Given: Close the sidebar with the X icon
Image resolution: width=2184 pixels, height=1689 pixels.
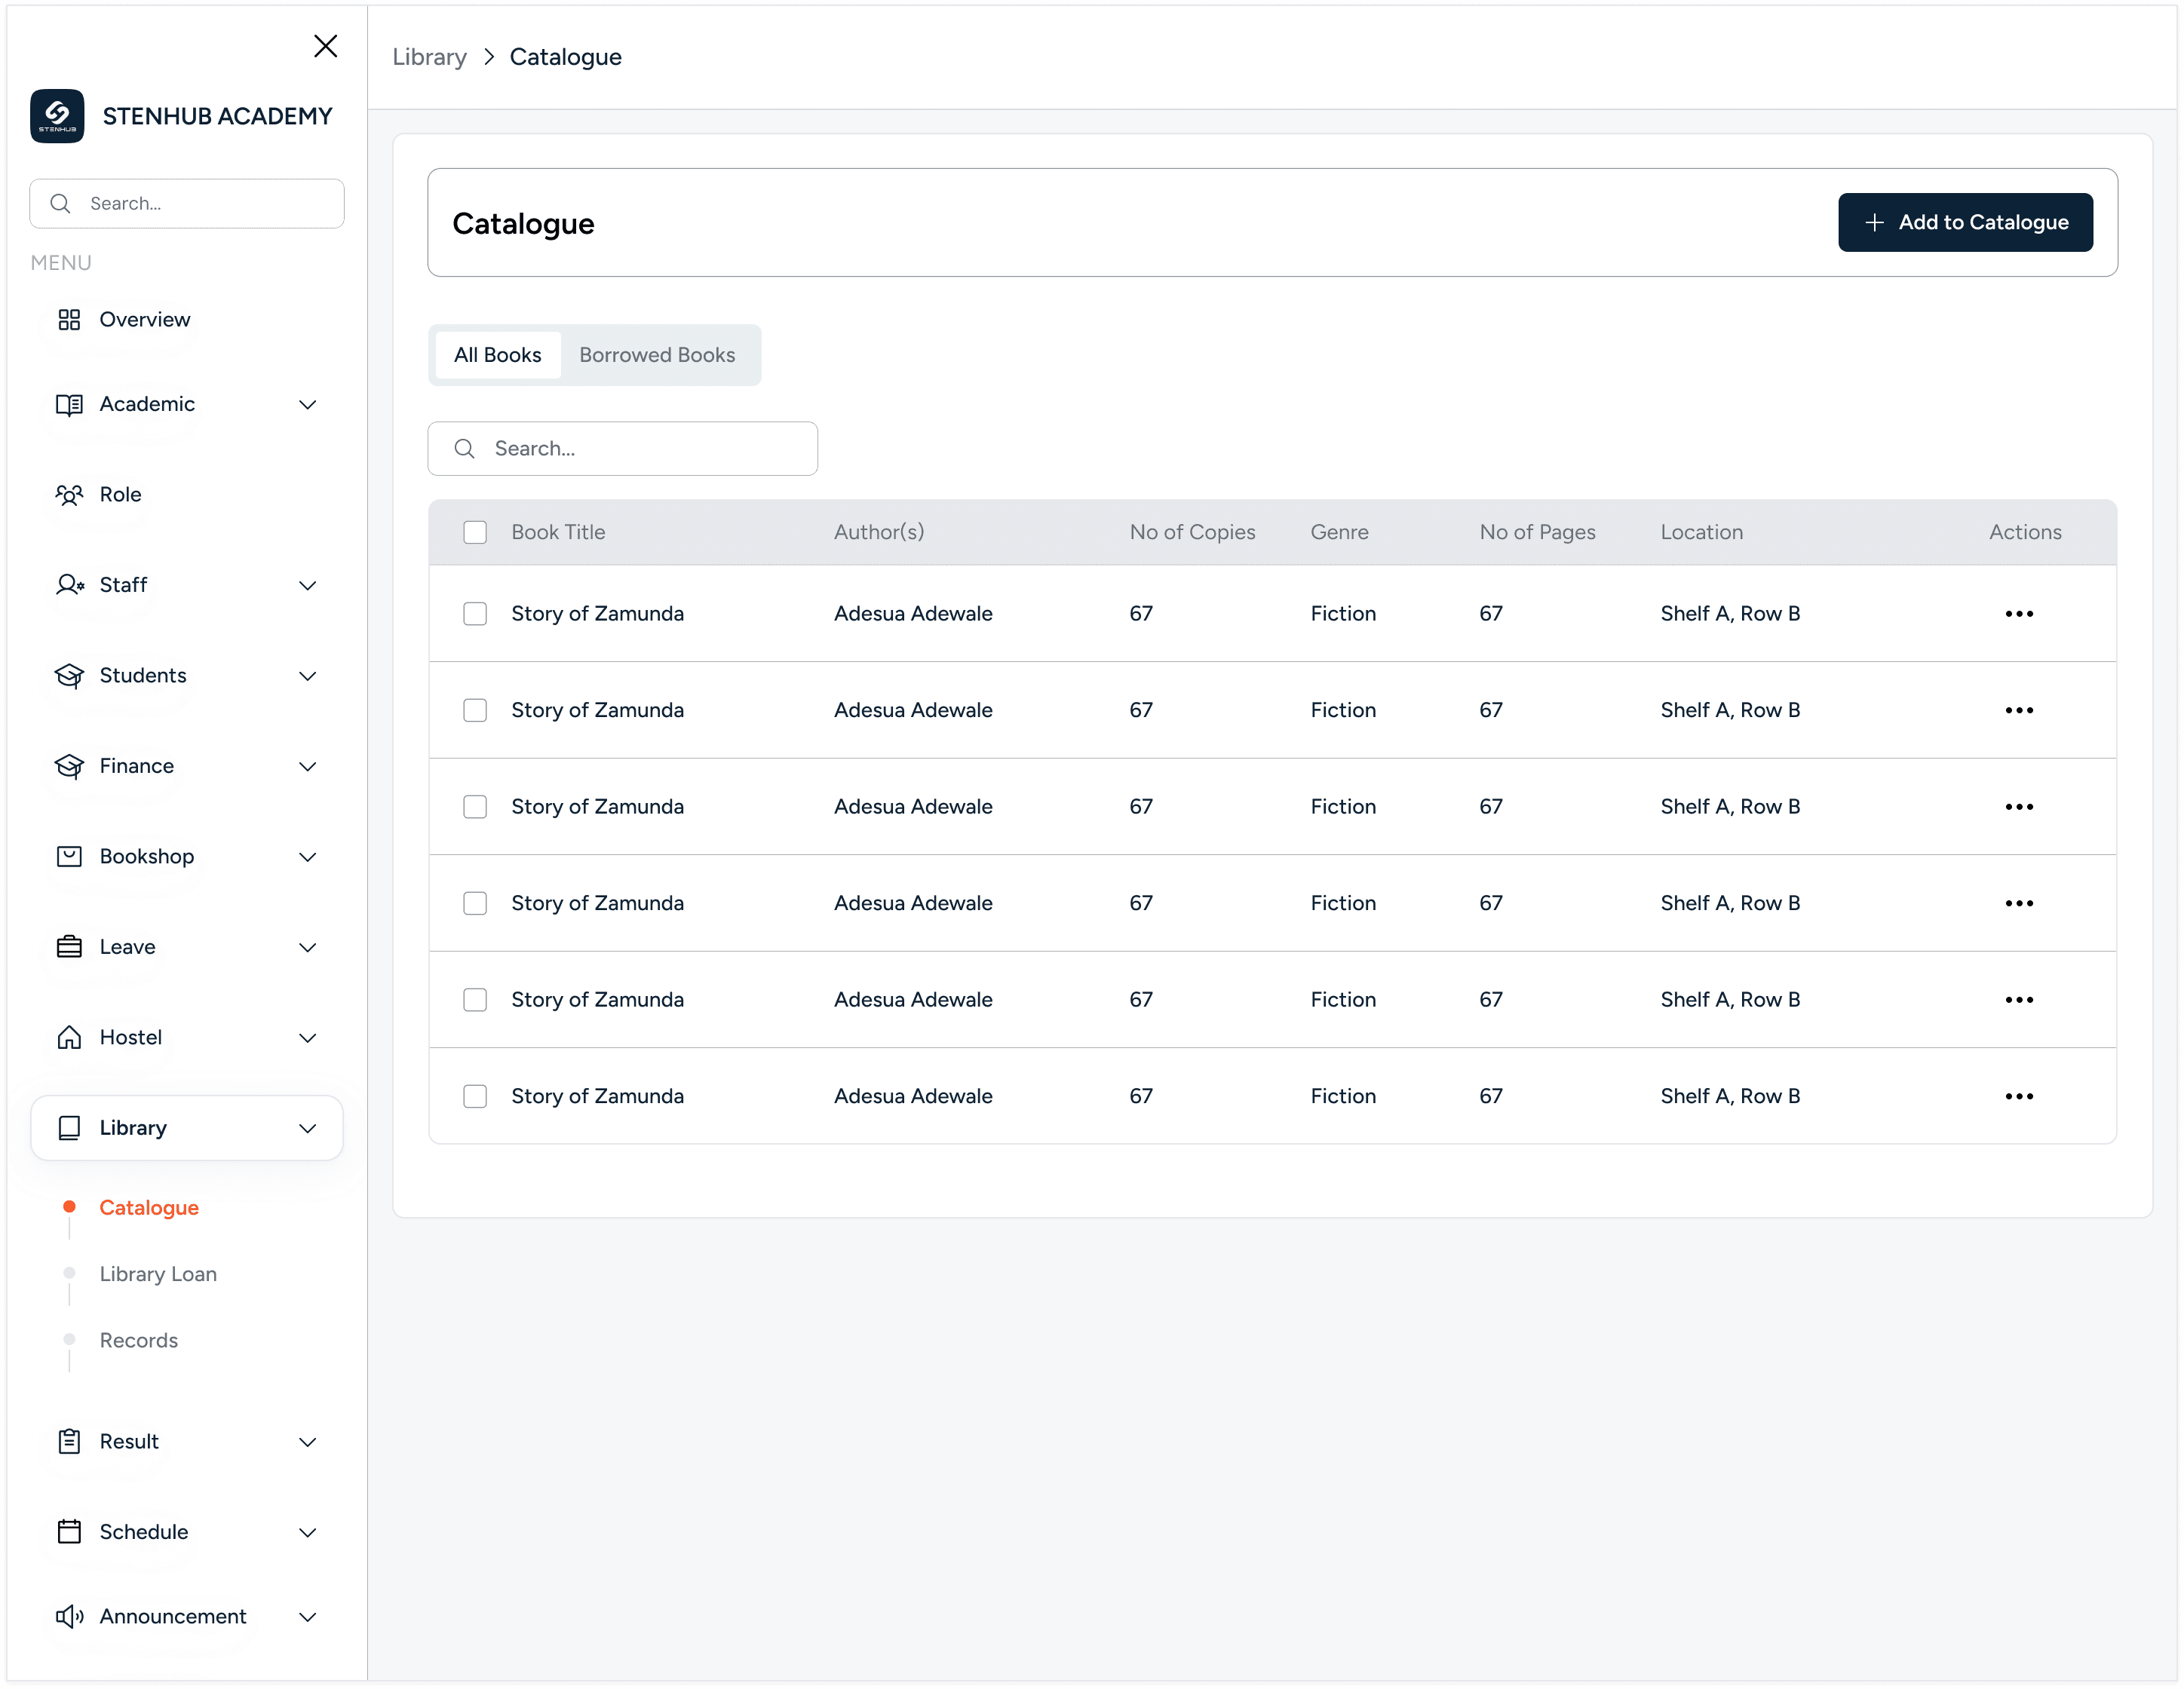Looking at the screenshot, I should (x=325, y=46).
